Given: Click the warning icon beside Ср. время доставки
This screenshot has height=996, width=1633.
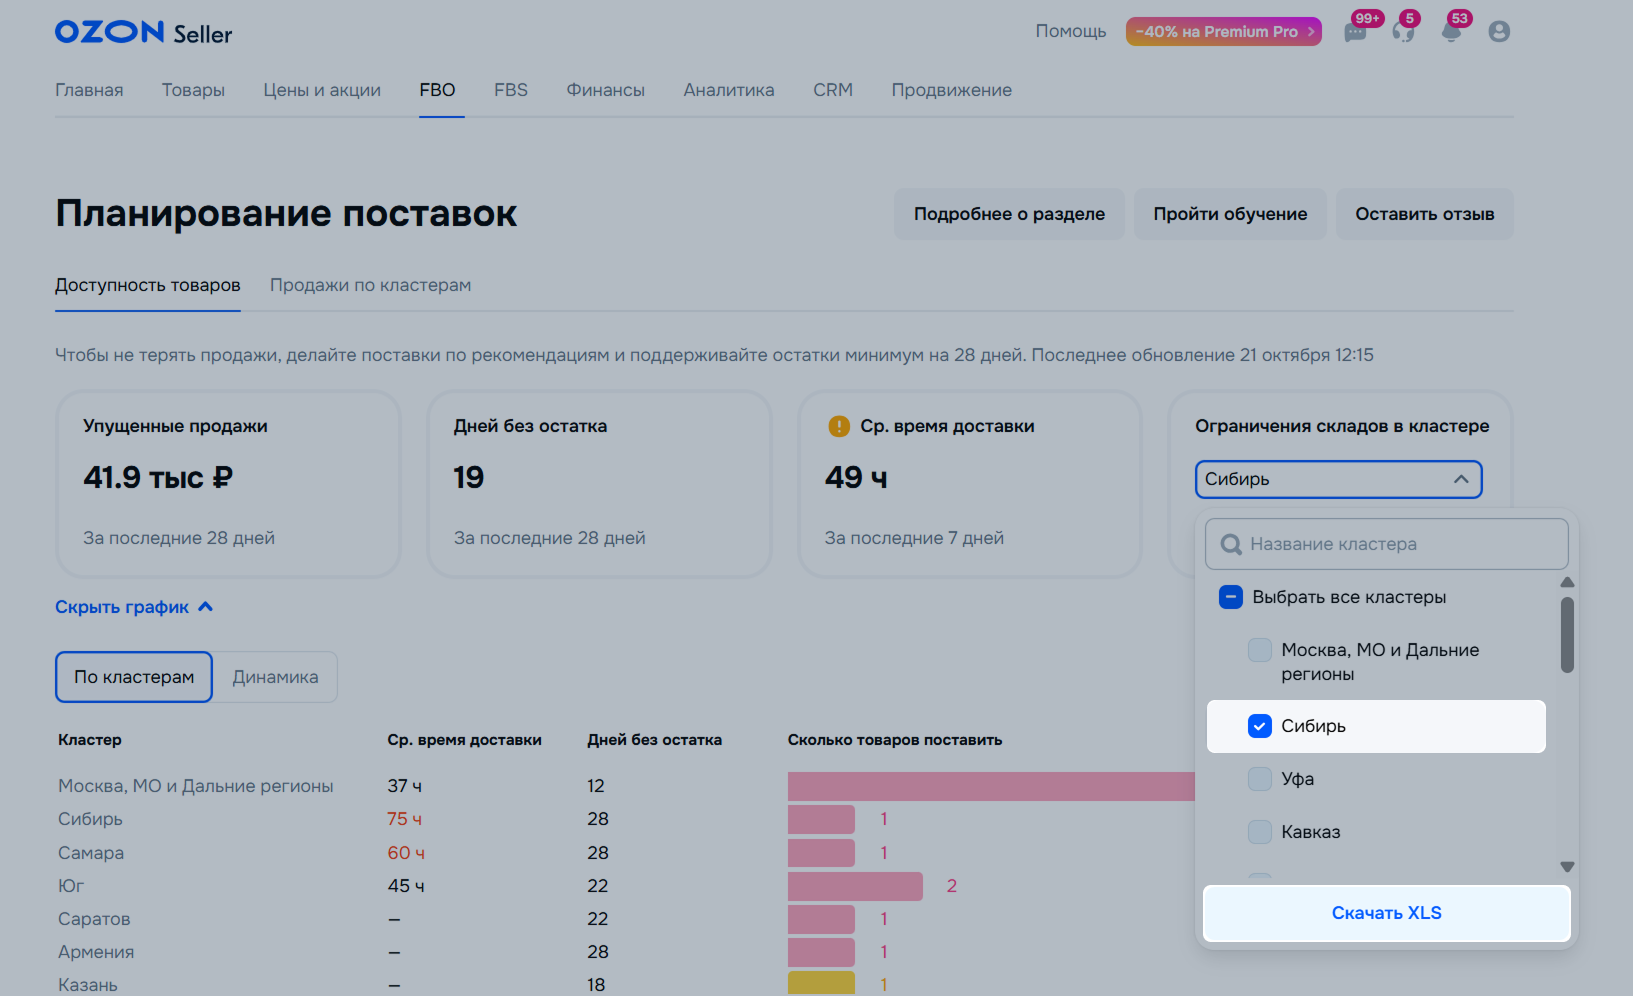Looking at the screenshot, I should click(838, 426).
